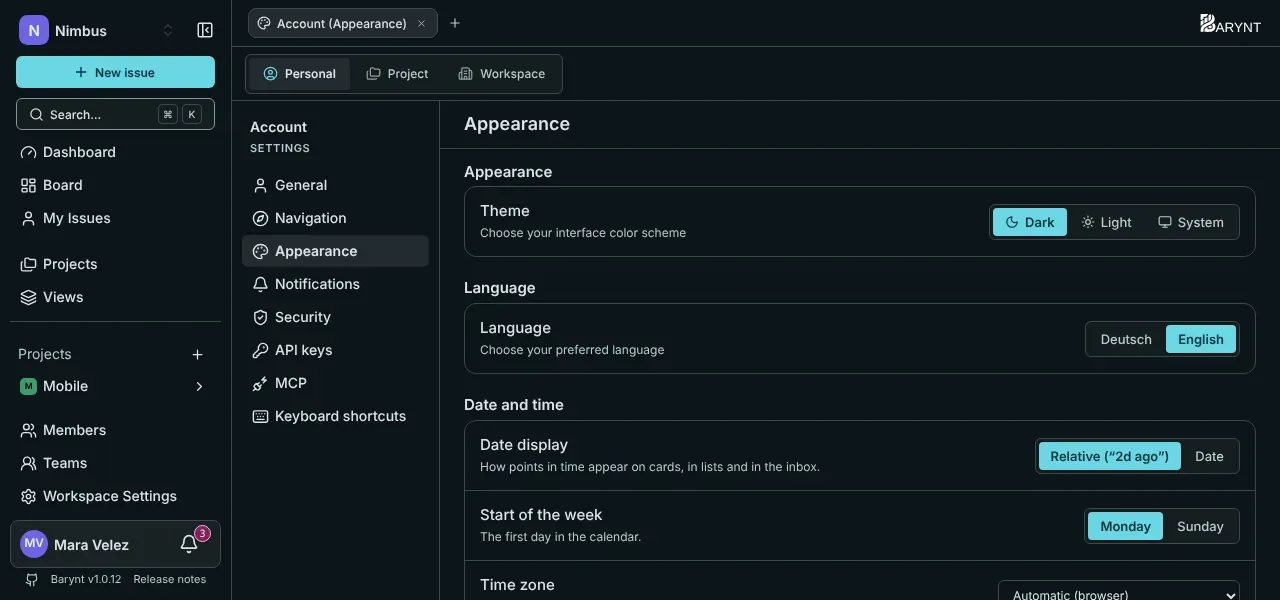This screenshot has height=600, width=1280.
Task: Open Notifications settings
Action: tap(335, 284)
